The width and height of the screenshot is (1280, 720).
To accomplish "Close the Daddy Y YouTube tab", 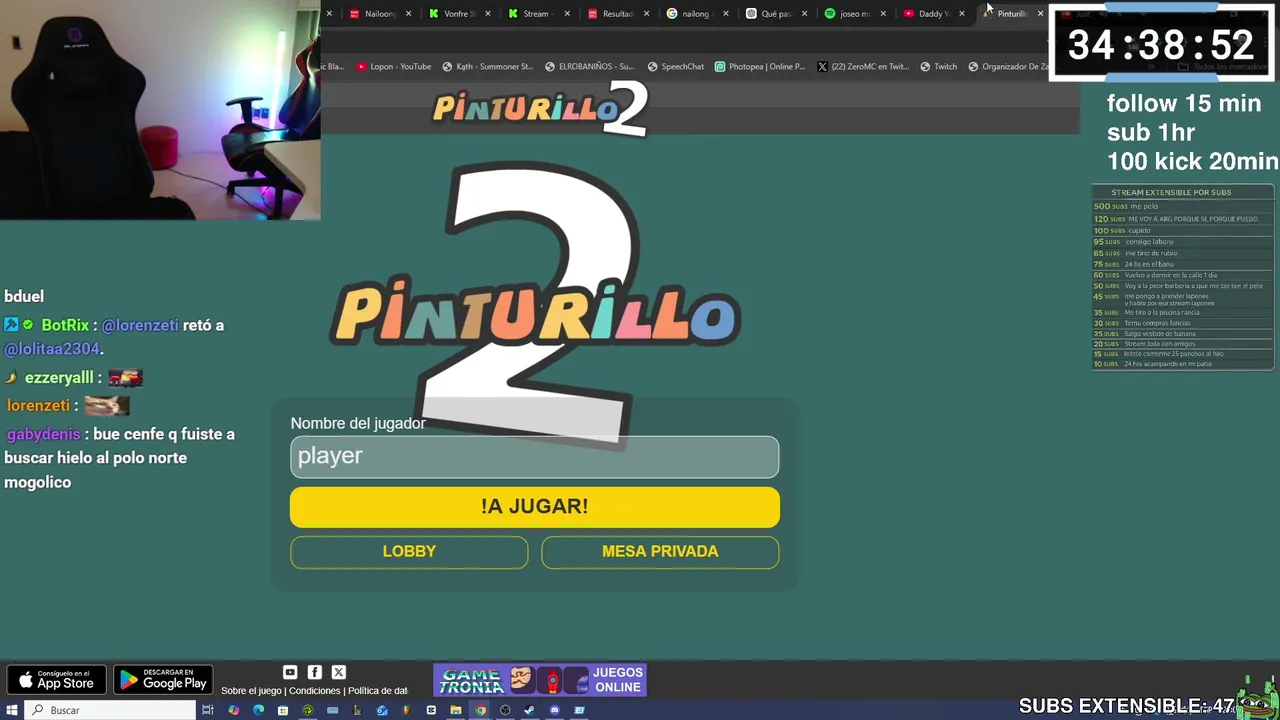I will pos(962,14).
